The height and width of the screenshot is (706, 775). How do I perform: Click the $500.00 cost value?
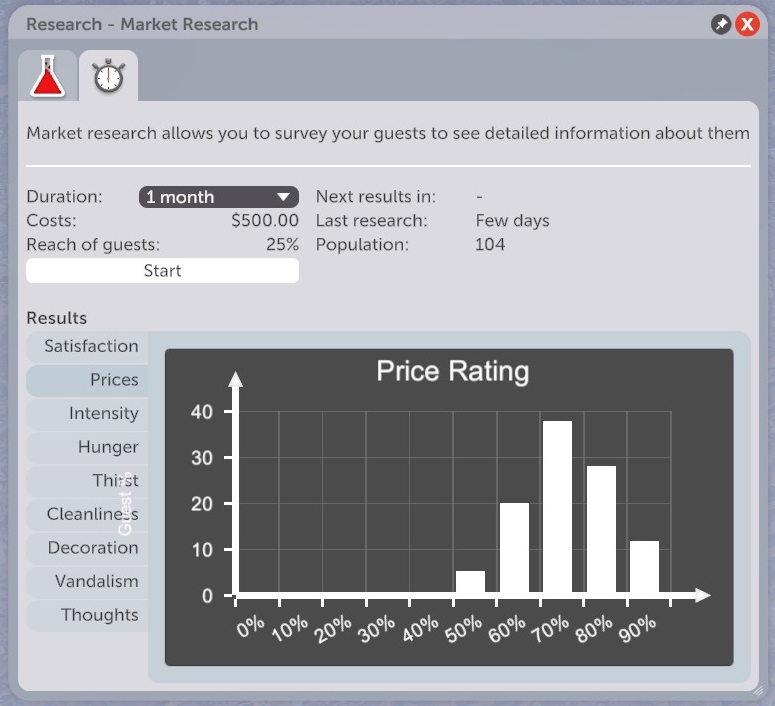265,221
